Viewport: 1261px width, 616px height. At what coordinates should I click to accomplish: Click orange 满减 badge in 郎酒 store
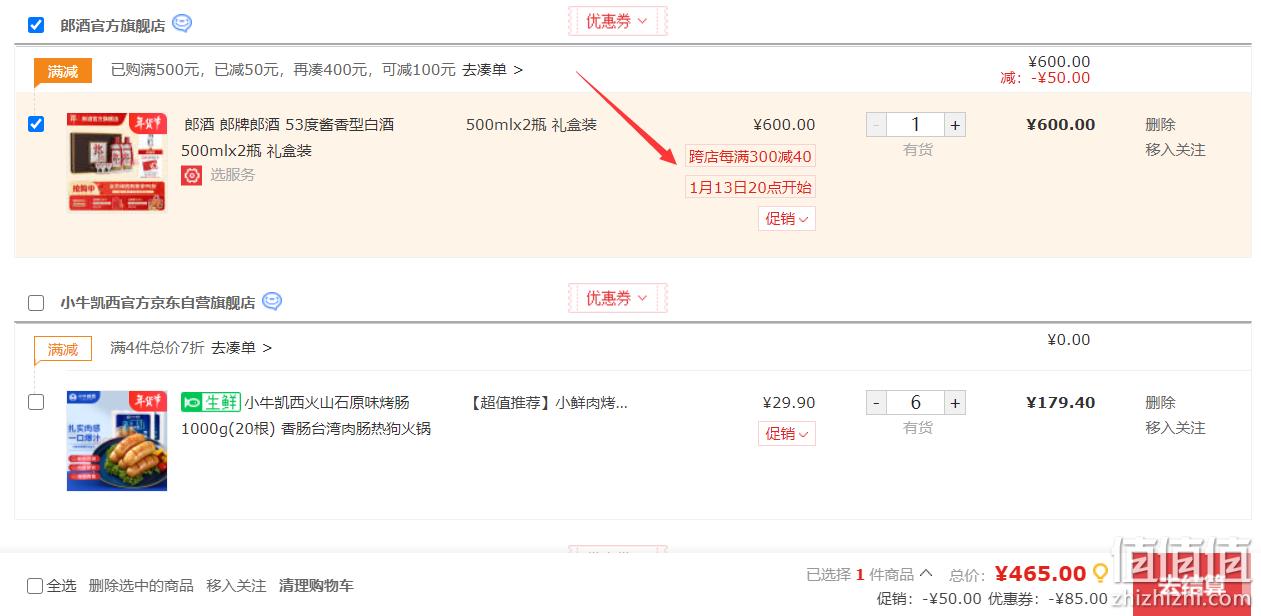63,71
